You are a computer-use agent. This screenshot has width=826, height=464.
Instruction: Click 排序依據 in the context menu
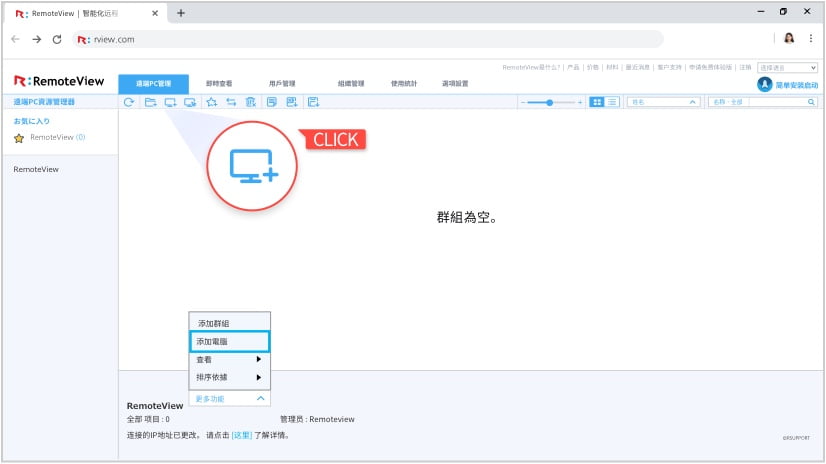(230, 377)
